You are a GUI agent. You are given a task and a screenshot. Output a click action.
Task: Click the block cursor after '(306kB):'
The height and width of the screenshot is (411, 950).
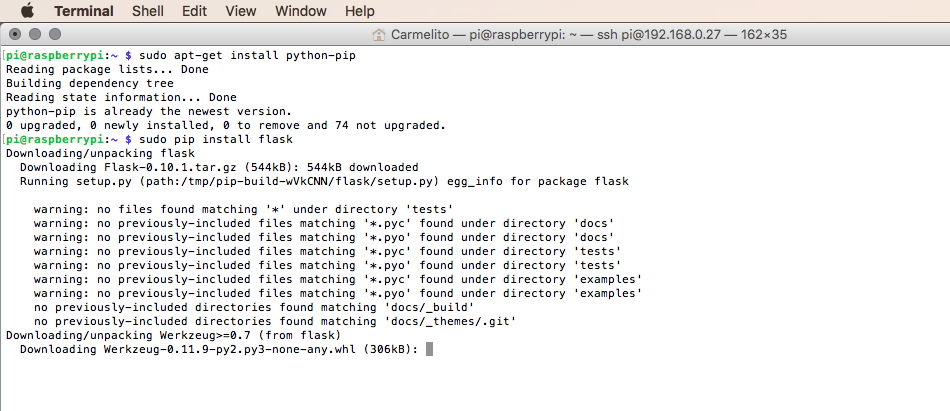point(430,349)
